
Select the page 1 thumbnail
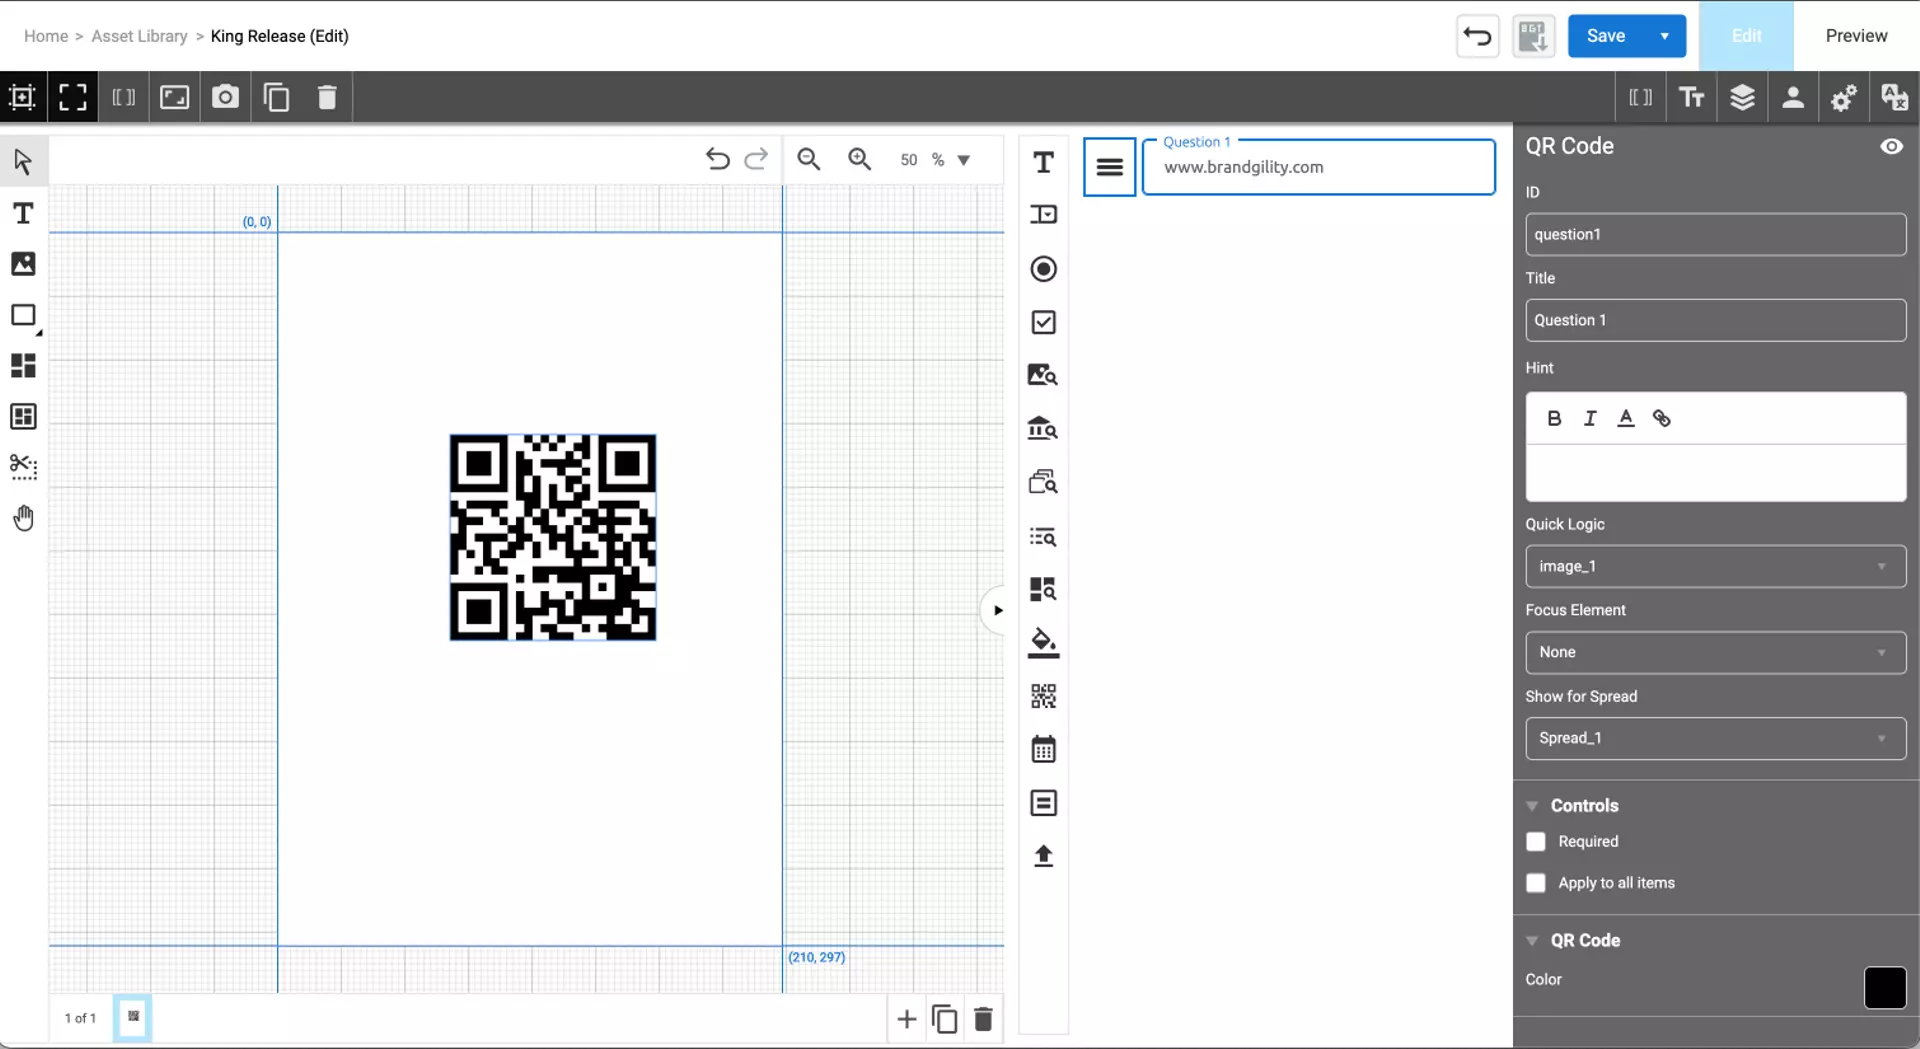tap(133, 1018)
